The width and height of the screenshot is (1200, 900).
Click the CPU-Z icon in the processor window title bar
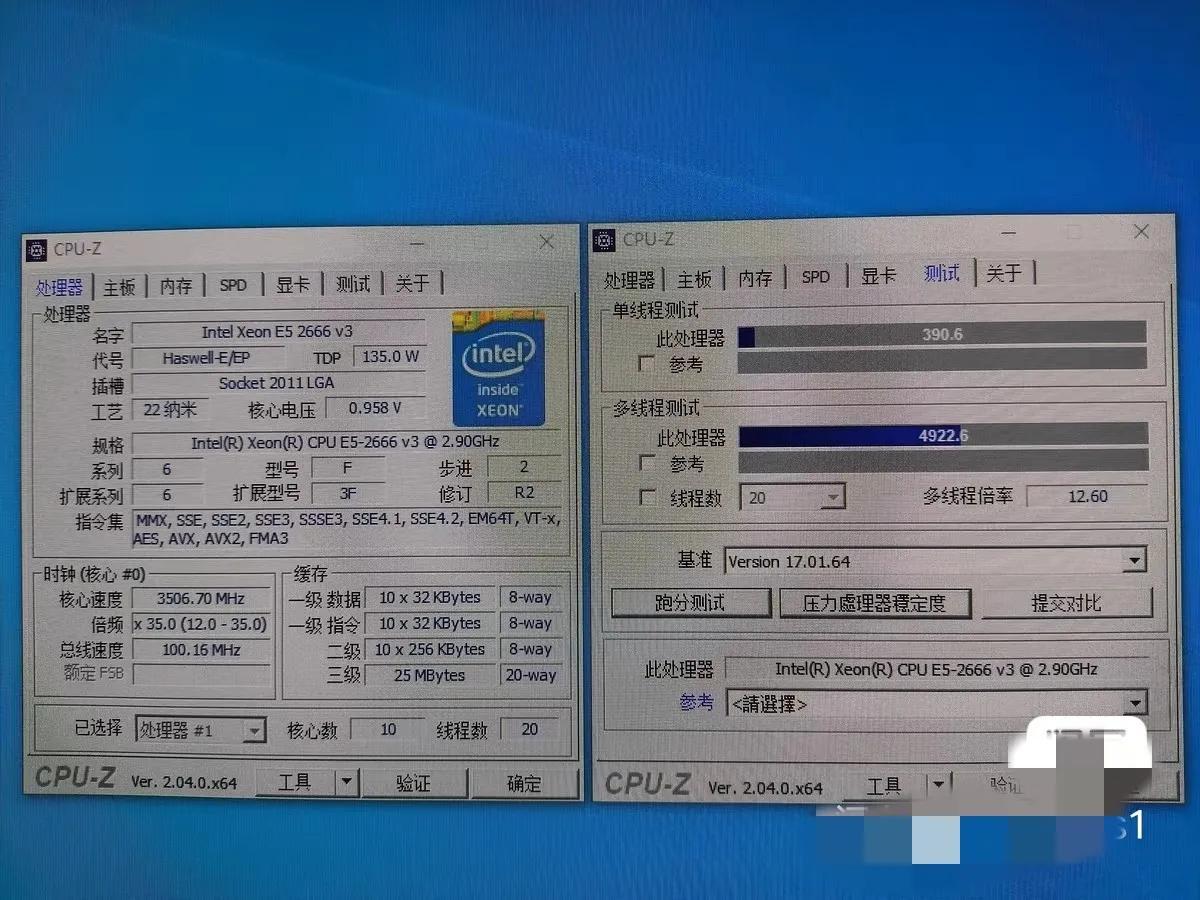37,249
